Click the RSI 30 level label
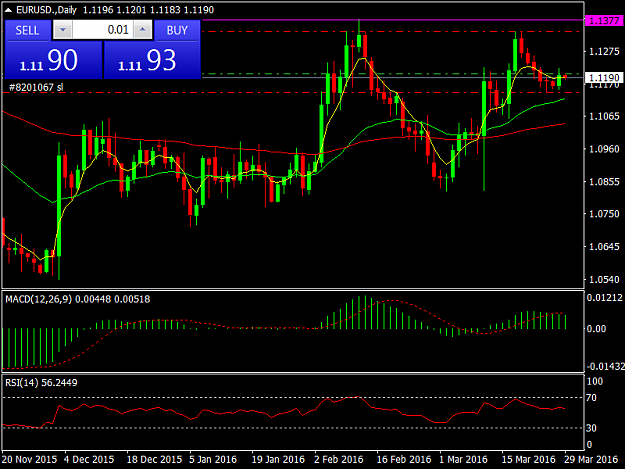The image size is (625, 469). (592, 428)
